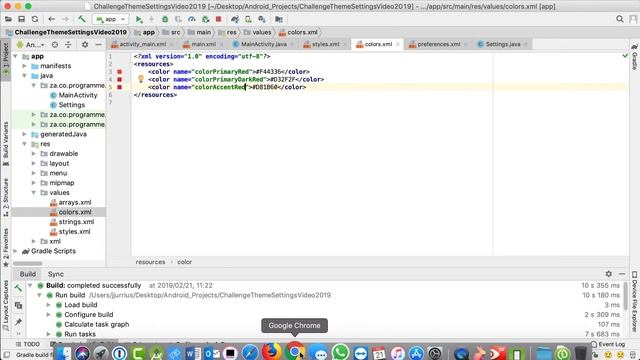Click the colorAccentRed gutter color swatch
The width and height of the screenshot is (640, 360).
pyautogui.click(x=120, y=87)
